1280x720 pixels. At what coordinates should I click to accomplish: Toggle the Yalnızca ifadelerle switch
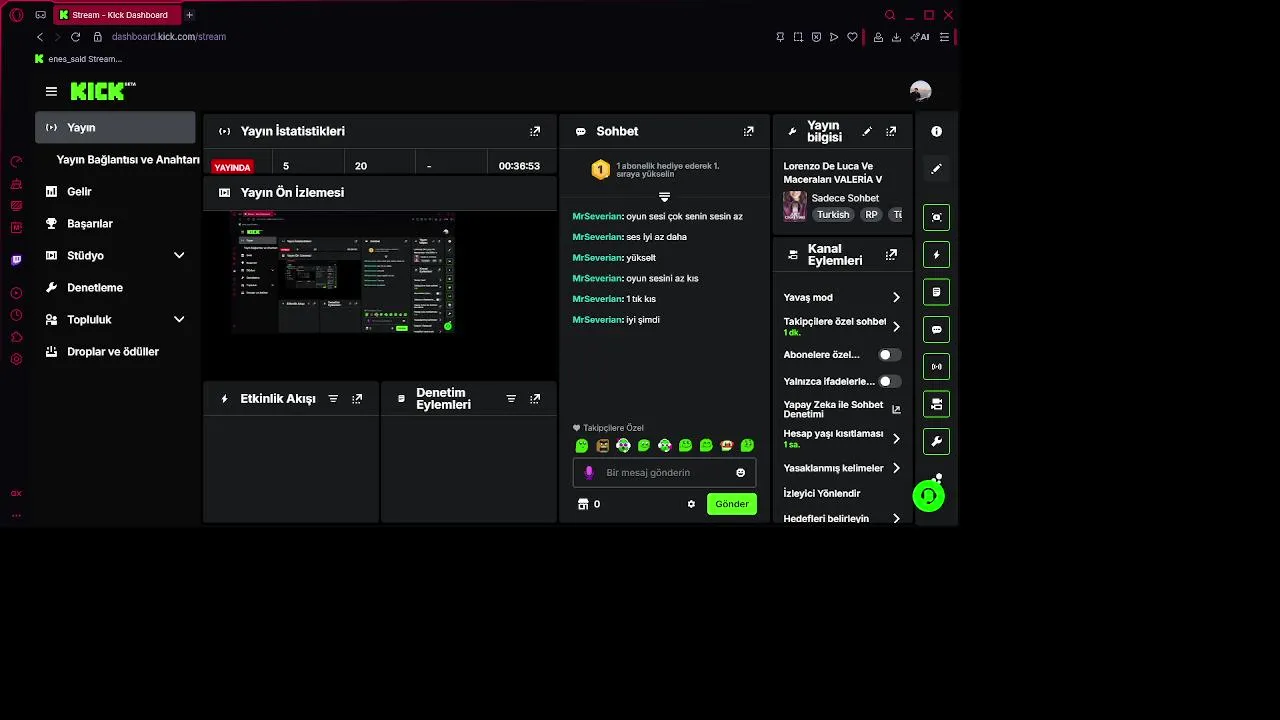(889, 381)
